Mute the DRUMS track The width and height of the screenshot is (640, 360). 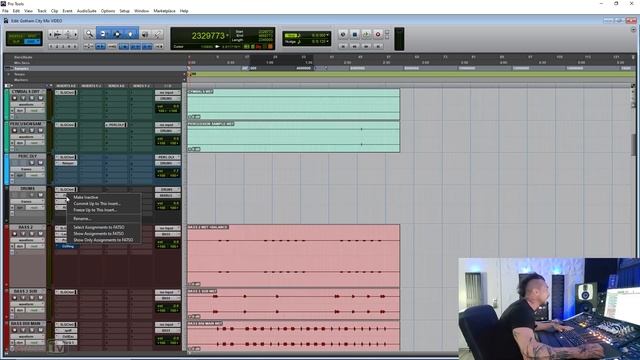pyautogui.click(x=40, y=195)
